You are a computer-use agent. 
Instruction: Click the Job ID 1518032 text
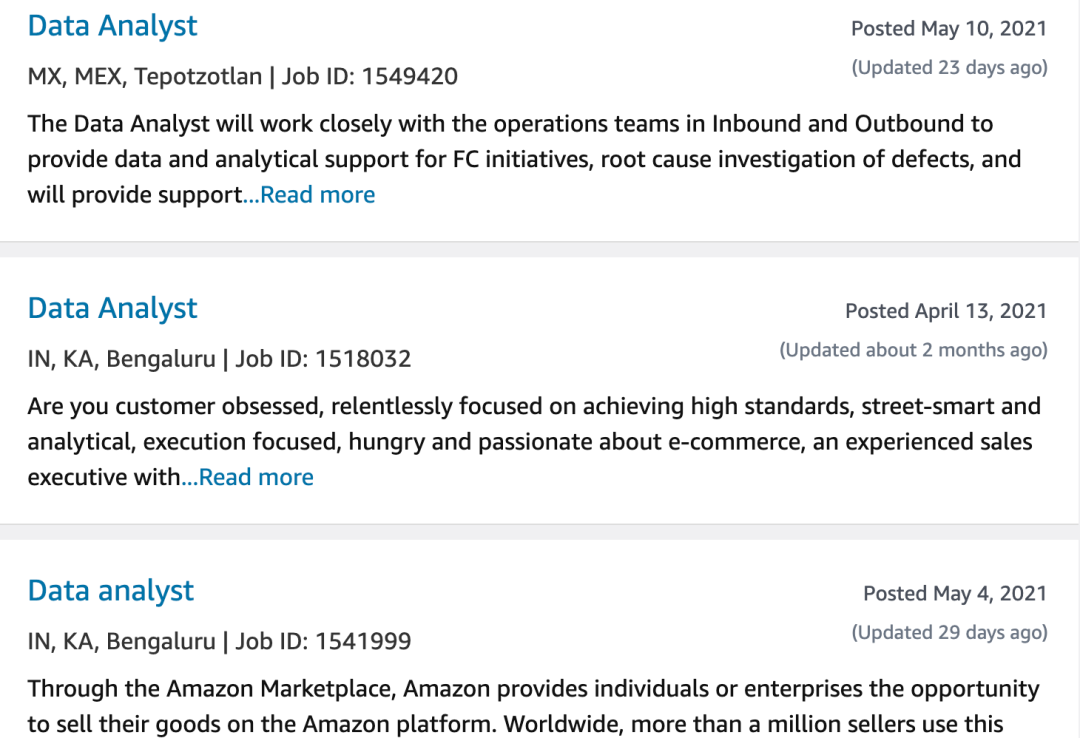click(x=323, y=359)
